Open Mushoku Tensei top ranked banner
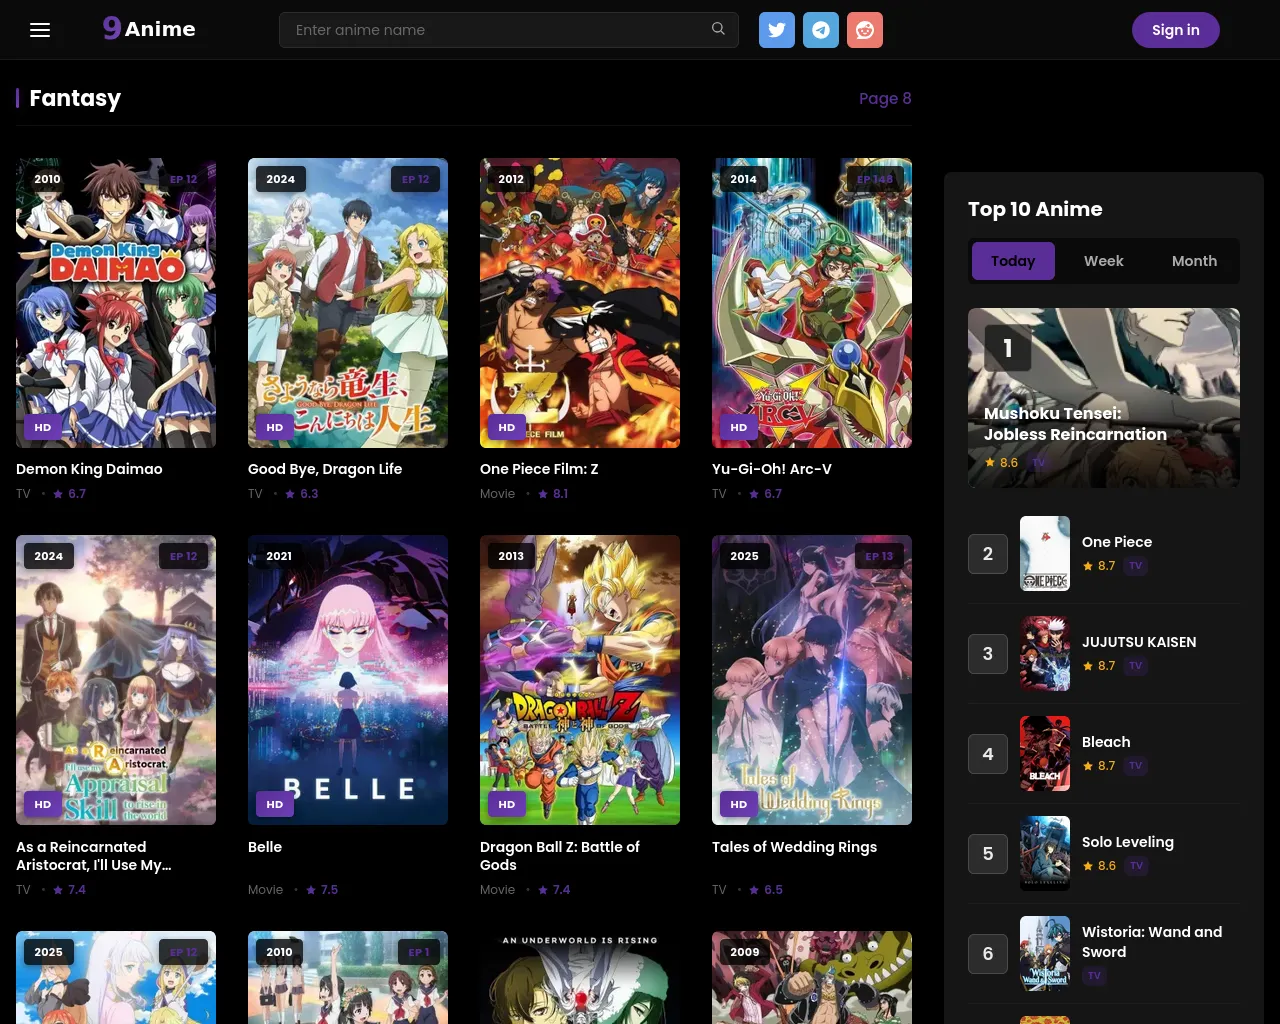 coord(1104,398)
